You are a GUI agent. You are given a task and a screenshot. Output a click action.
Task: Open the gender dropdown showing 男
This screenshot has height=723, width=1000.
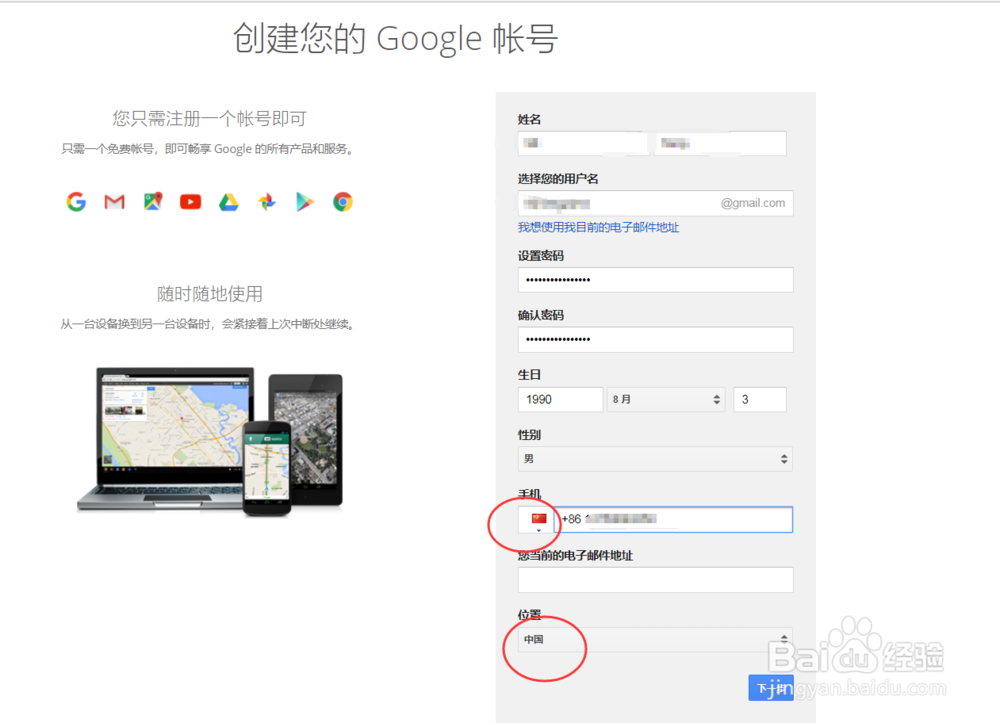coord(656,459)
